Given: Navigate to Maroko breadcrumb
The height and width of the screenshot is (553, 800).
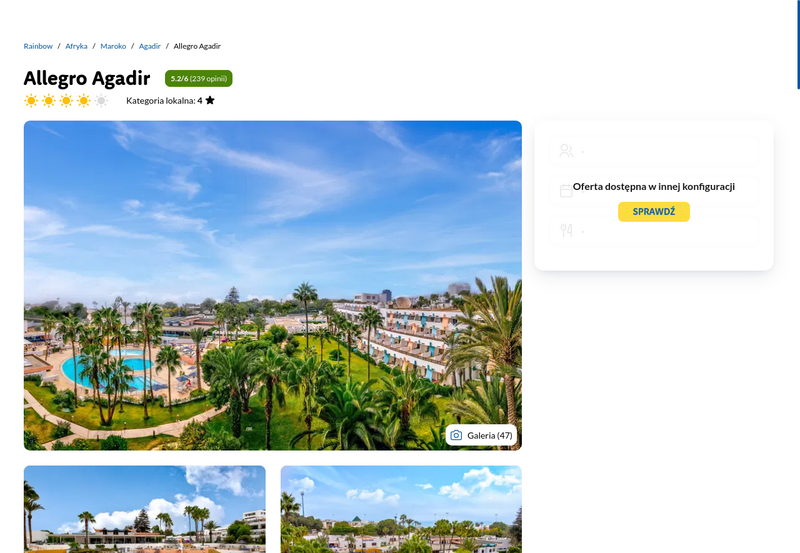Looking at the screenshot, I should (113, 46).
